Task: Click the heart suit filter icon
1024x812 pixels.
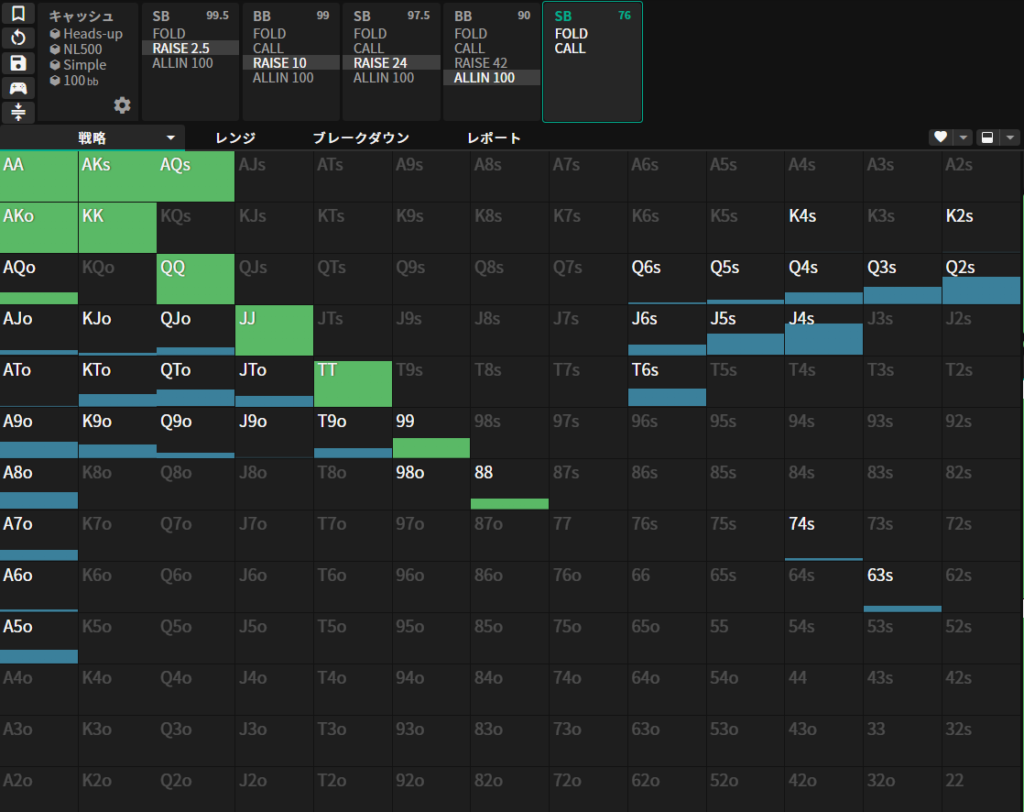Action: [x=940, y=138]
